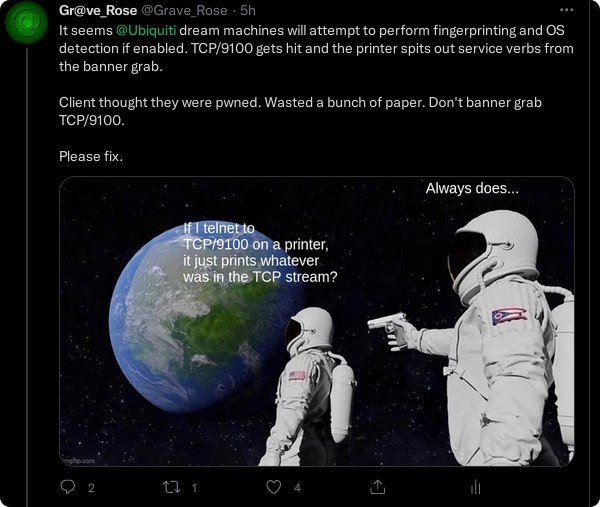Open the three-dot more options menu
Image resolution: width=600 pixels, height=507 pixels.
point(566,10)
